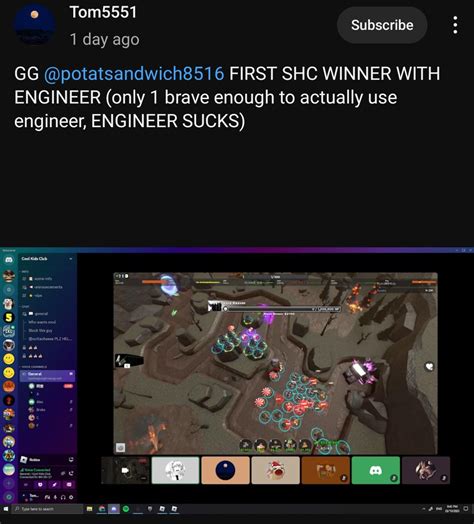
Task: Open Discord user settings gear icon
Action: pos(71,497)
